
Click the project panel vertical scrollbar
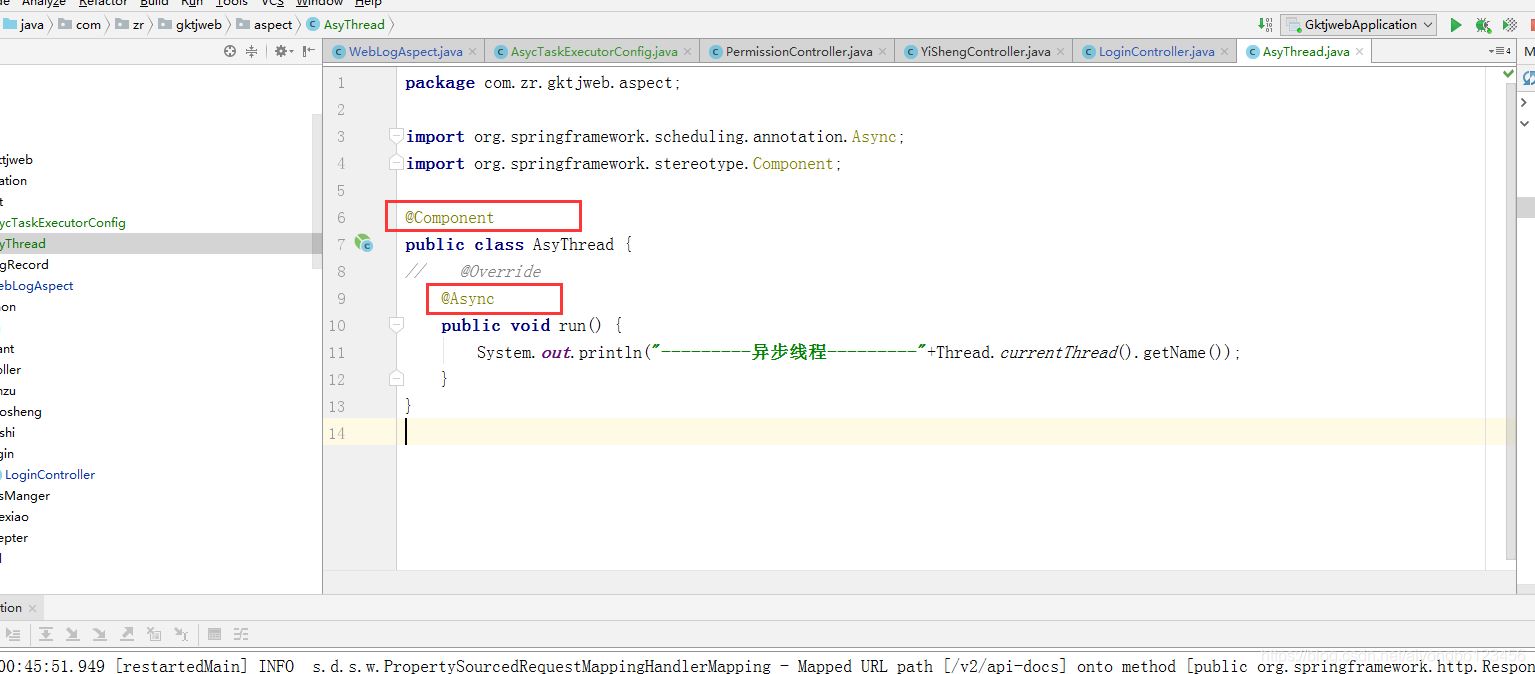[x=317, y=190]
